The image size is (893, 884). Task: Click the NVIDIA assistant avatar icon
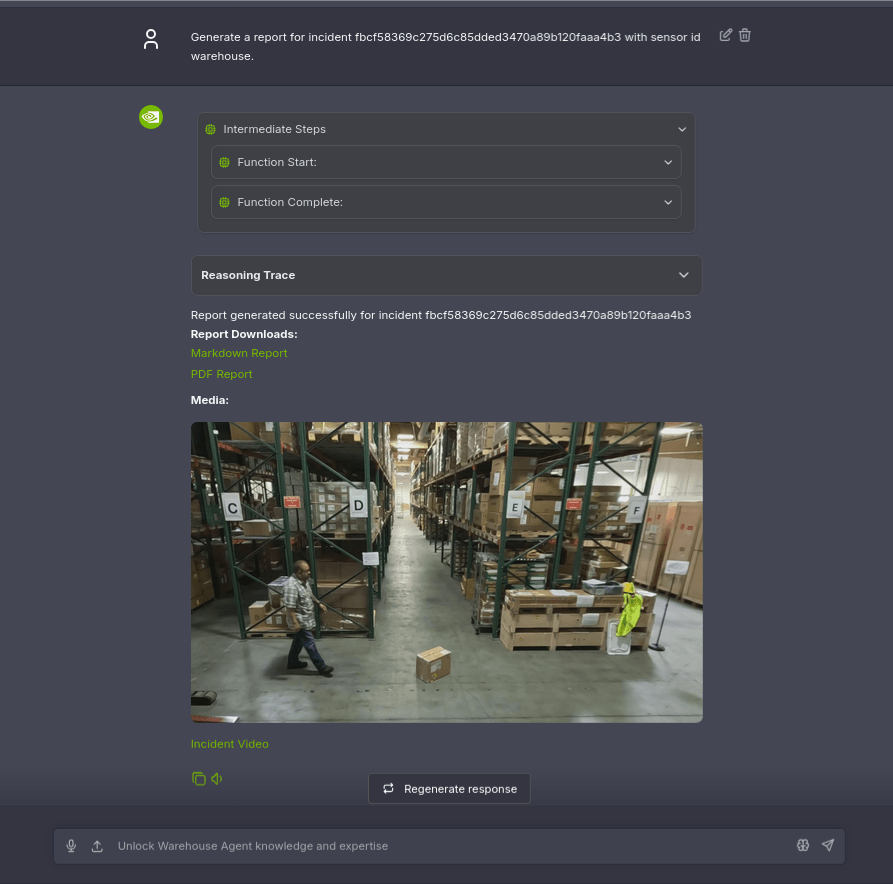click(x=151, y=117)
